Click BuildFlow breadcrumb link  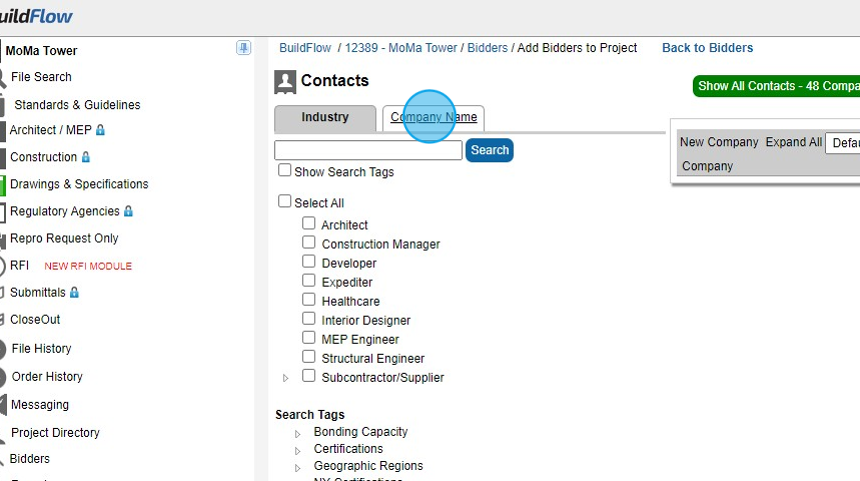click(305, 48)
